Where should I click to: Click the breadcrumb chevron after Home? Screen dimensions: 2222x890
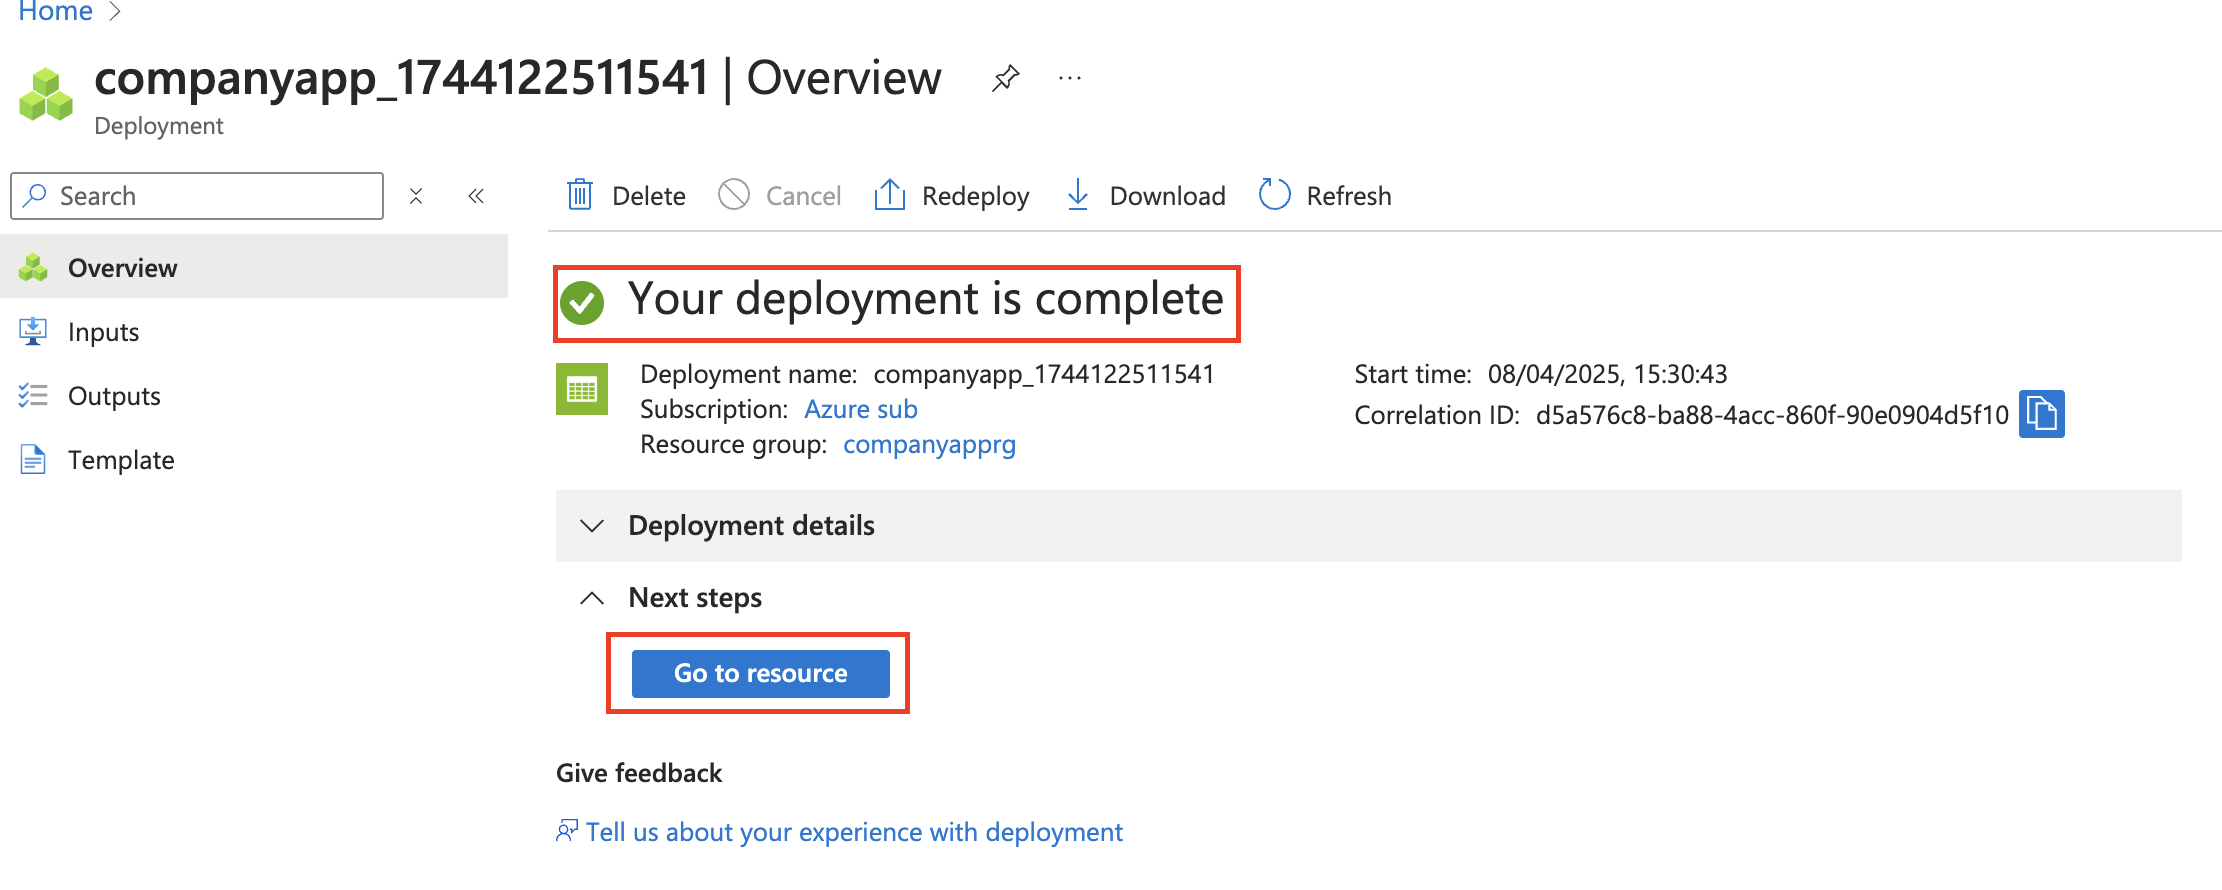coord(115,11)
